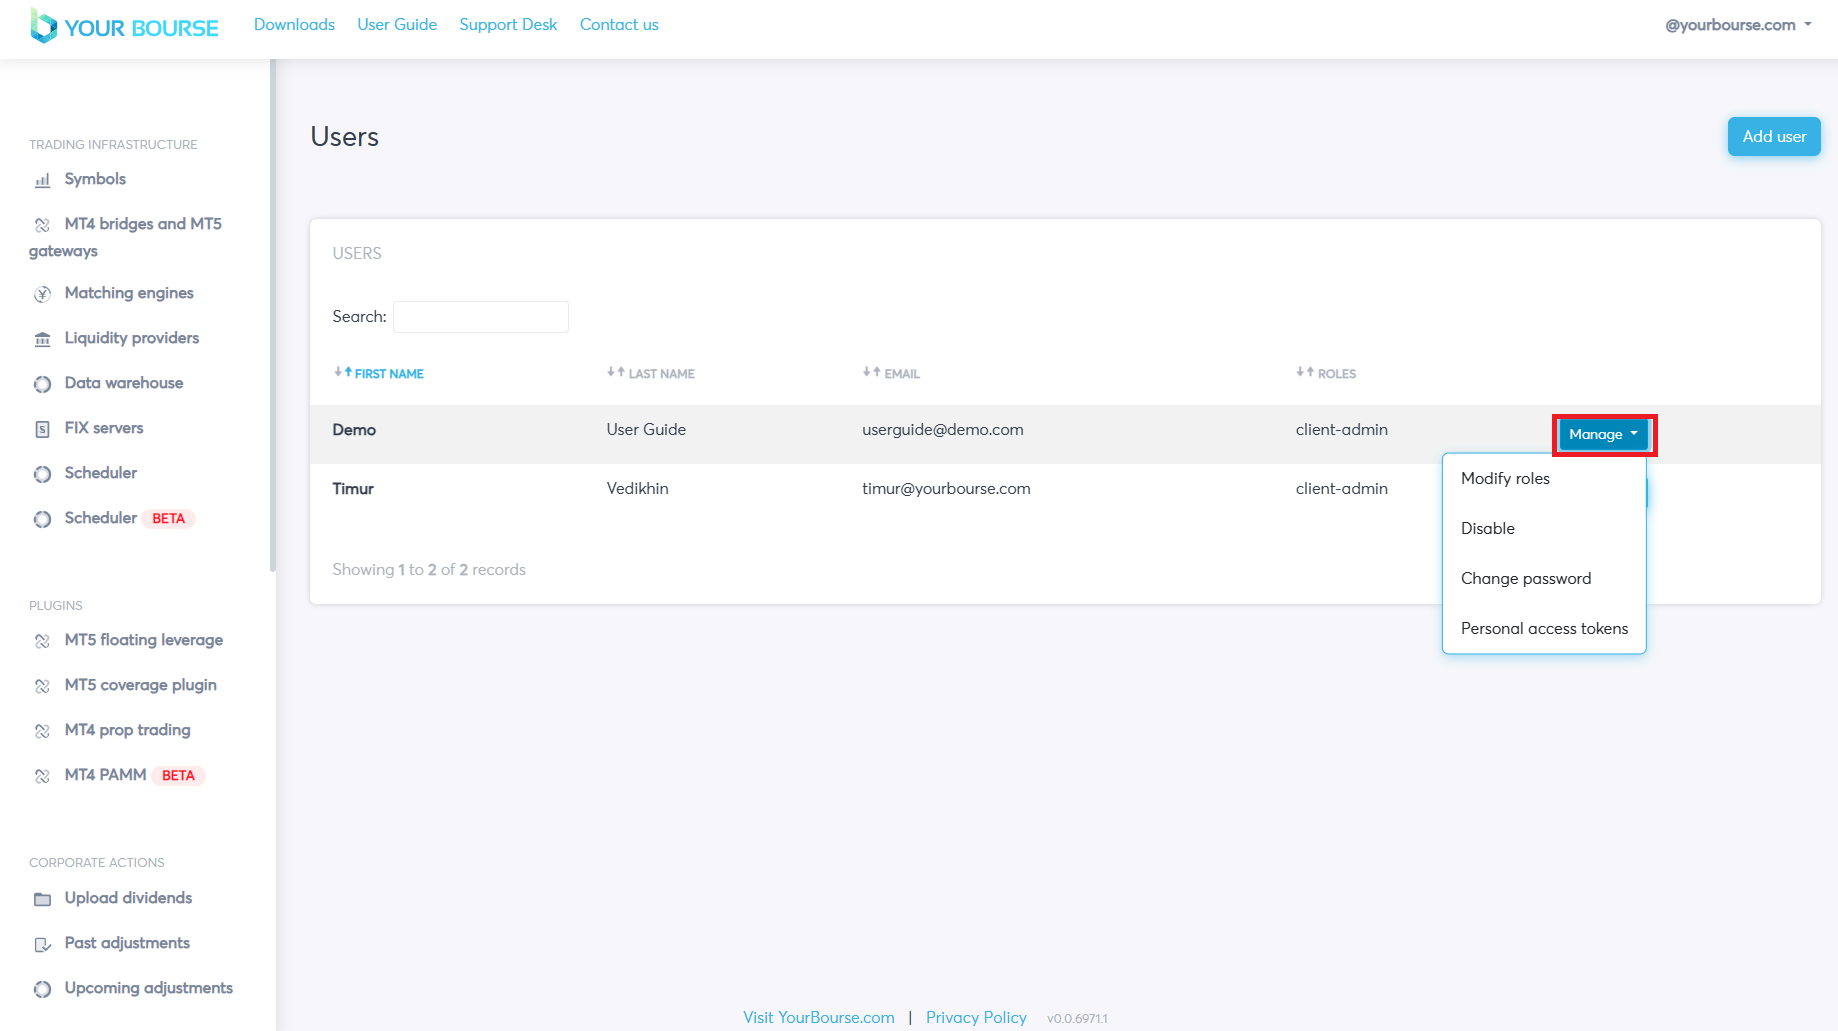Screen dimensions: 1838x1031
Task: Sort users by Roles column
Action: [1326, 373]
